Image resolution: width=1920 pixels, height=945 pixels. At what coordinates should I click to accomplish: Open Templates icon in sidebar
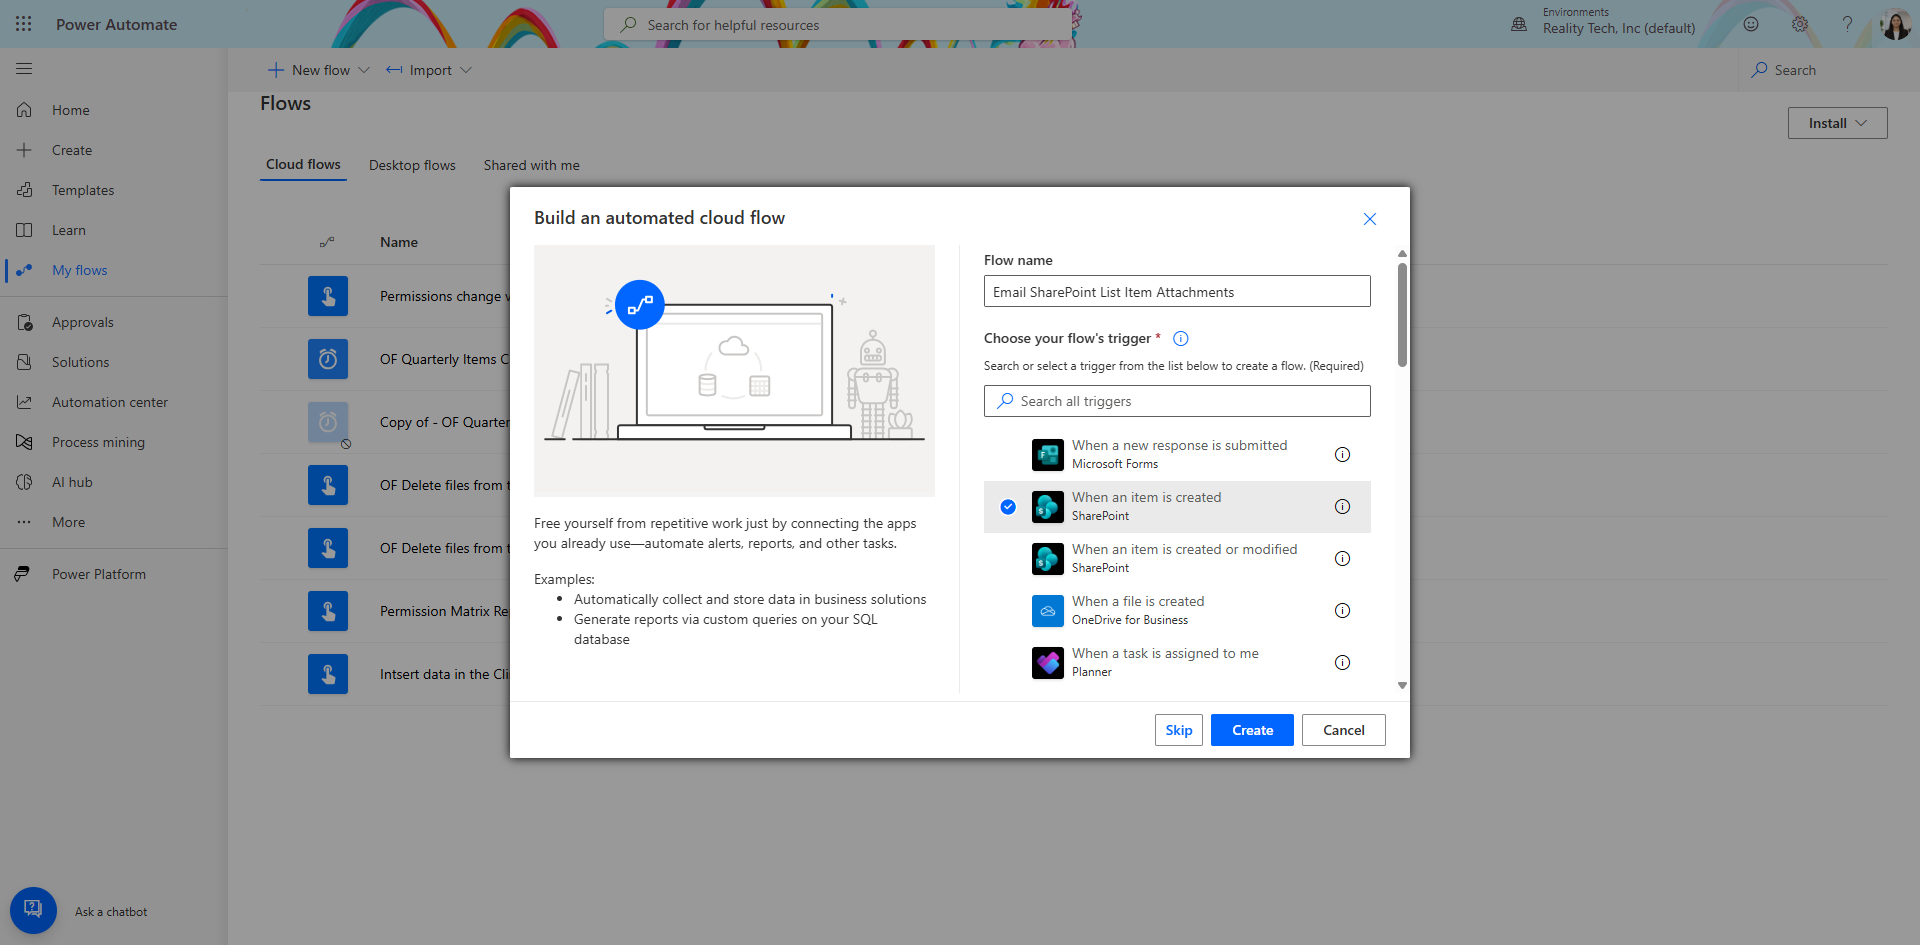(24, 190)
